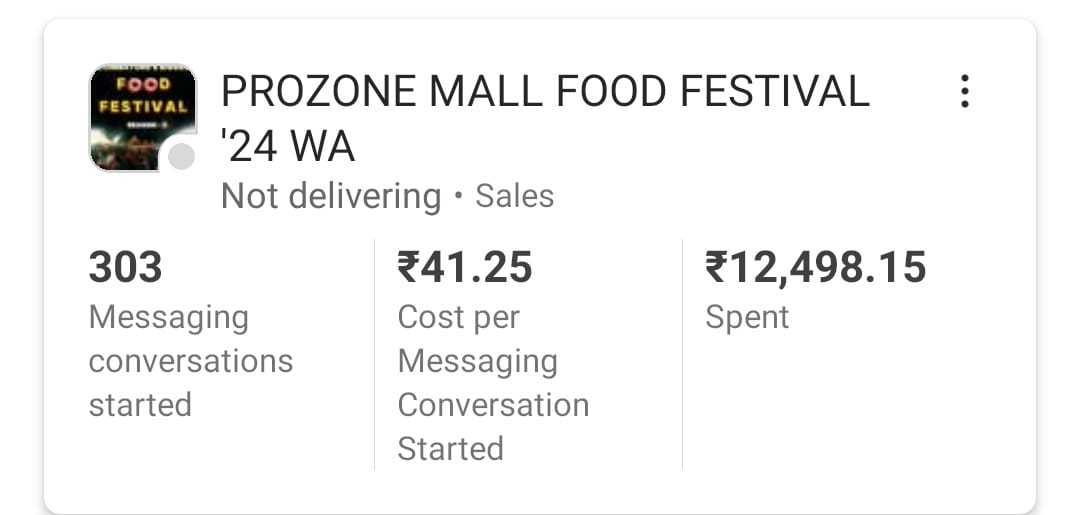Click the '24 WA text in the title
Viewport: 1080px width, 515px height.
[x=288, y=147]
